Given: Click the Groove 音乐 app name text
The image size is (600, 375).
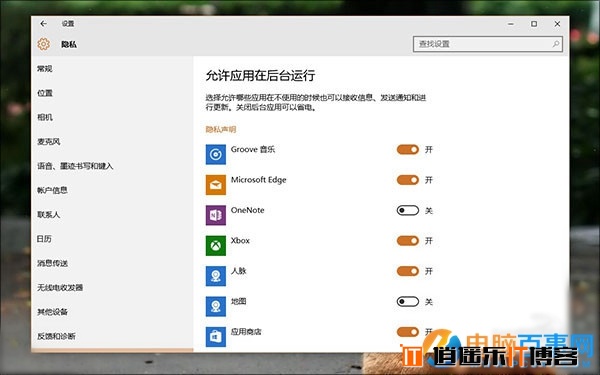Looking at the screenshot, I should point(253,149).
